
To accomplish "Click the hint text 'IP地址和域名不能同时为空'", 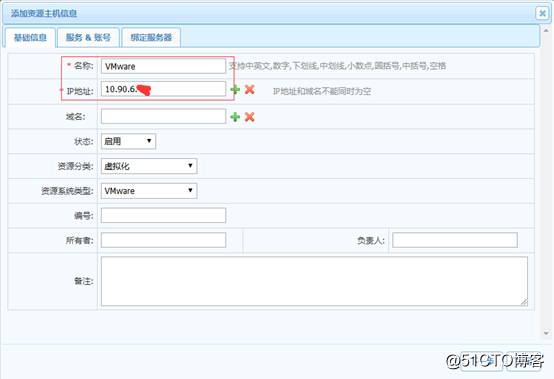I will (322, 91).
